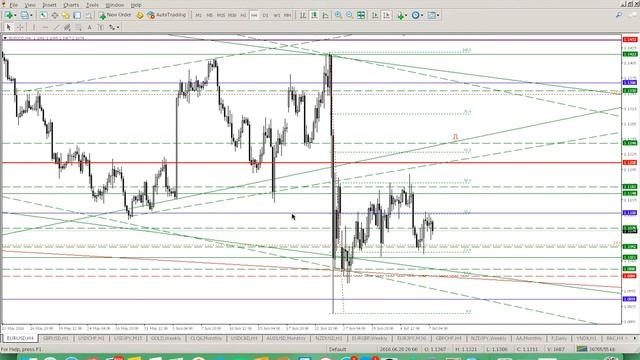Switch to the EURGBP,Weekly chart tab

click(370, 338)
